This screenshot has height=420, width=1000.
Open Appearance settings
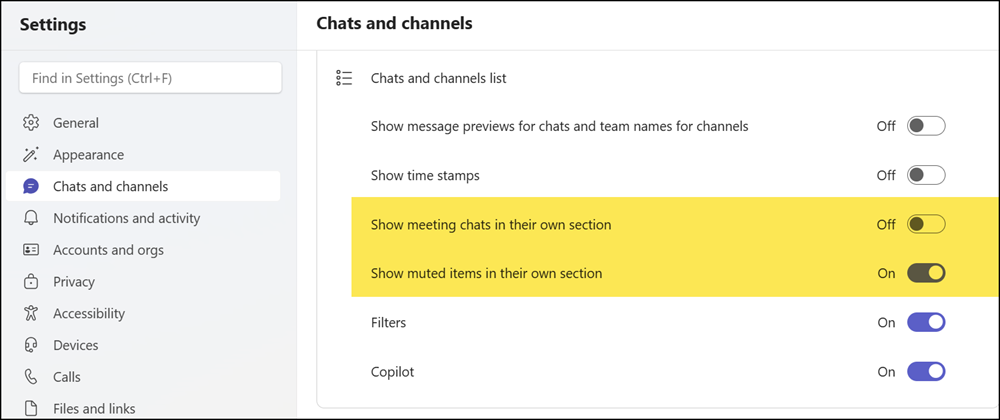143,154
